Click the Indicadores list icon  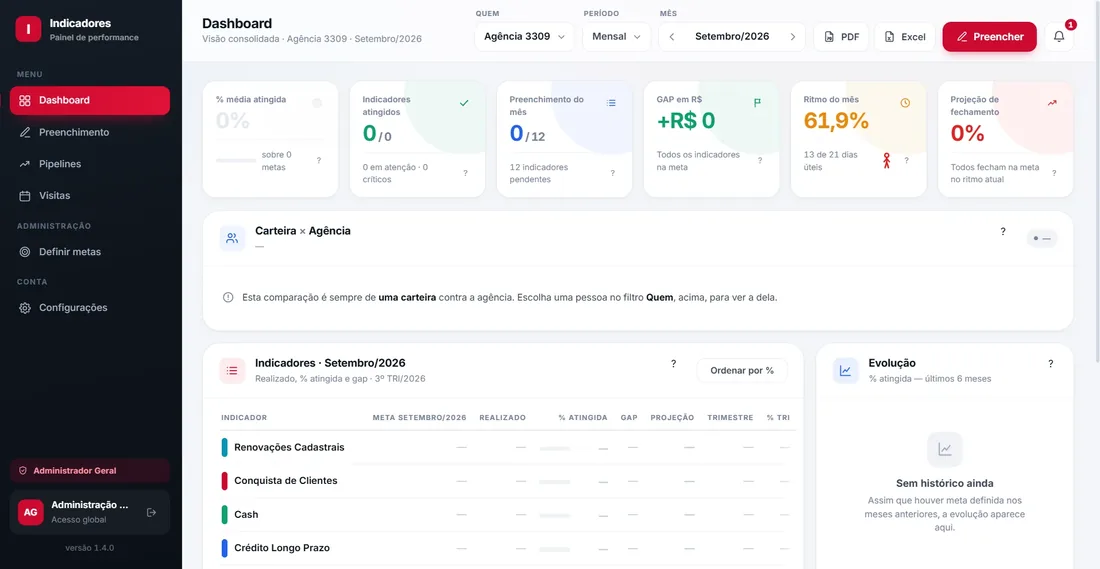(x=232, y=370)
